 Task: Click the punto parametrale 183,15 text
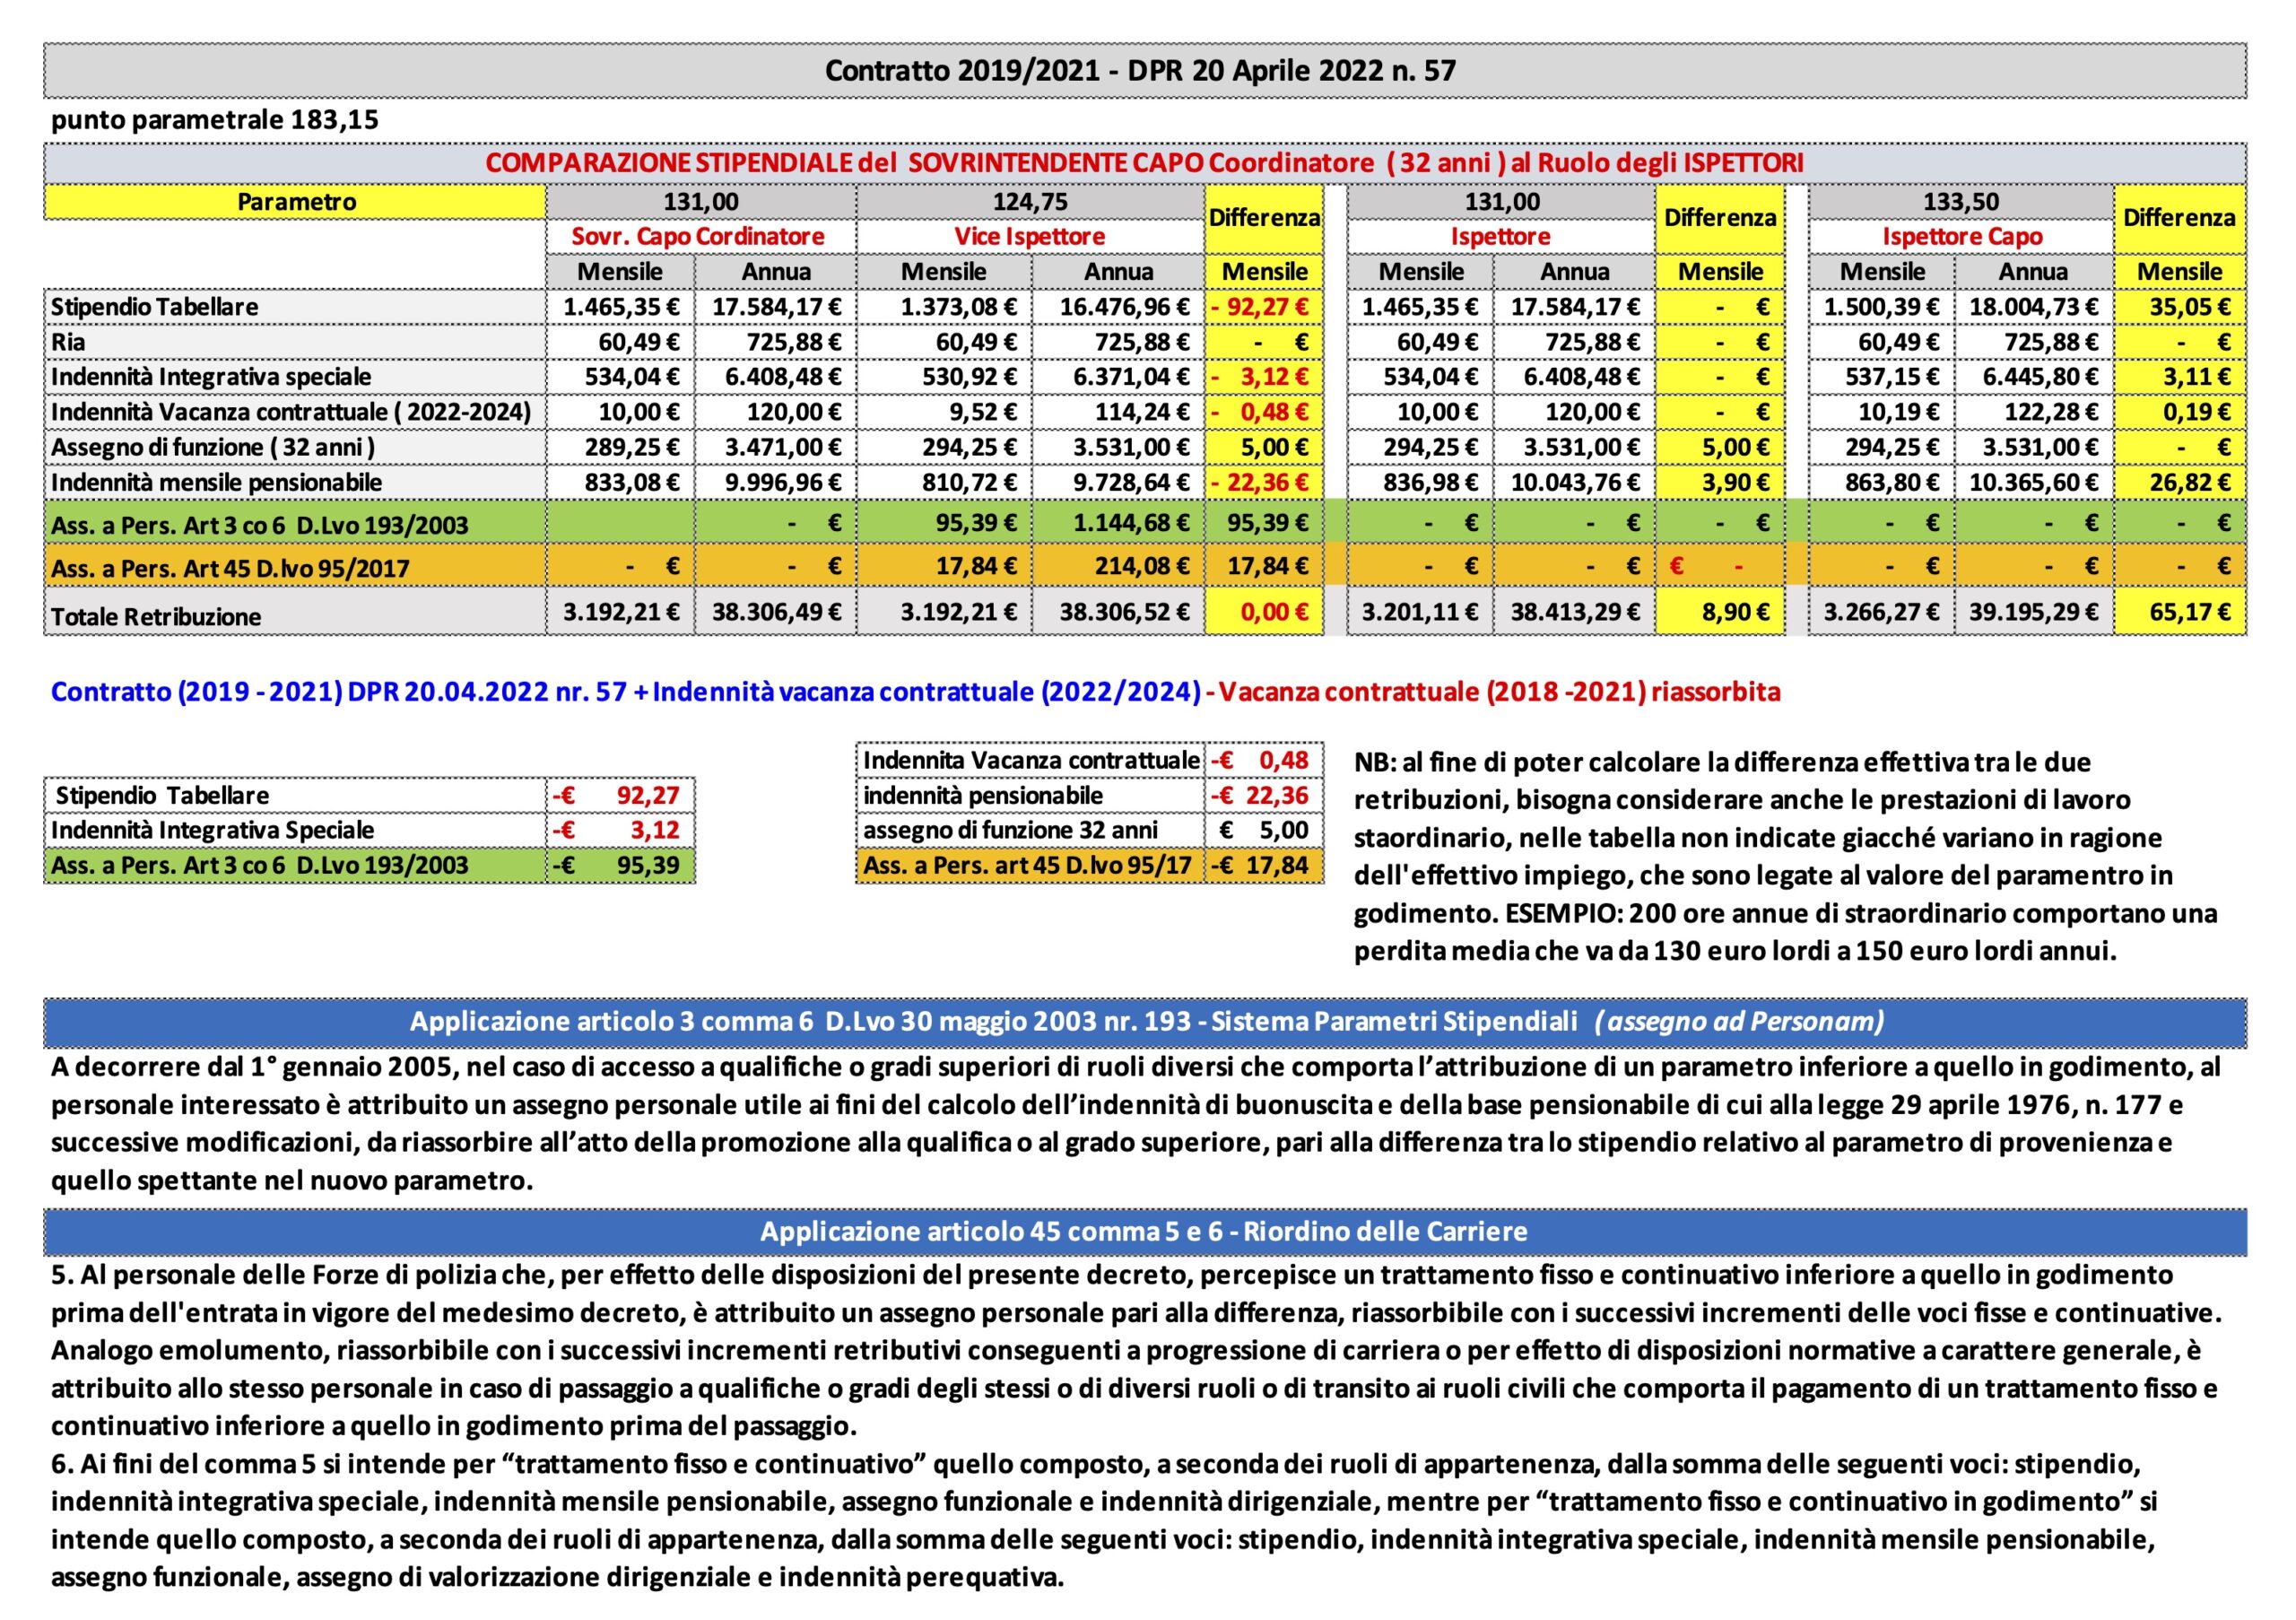[215, 120]
